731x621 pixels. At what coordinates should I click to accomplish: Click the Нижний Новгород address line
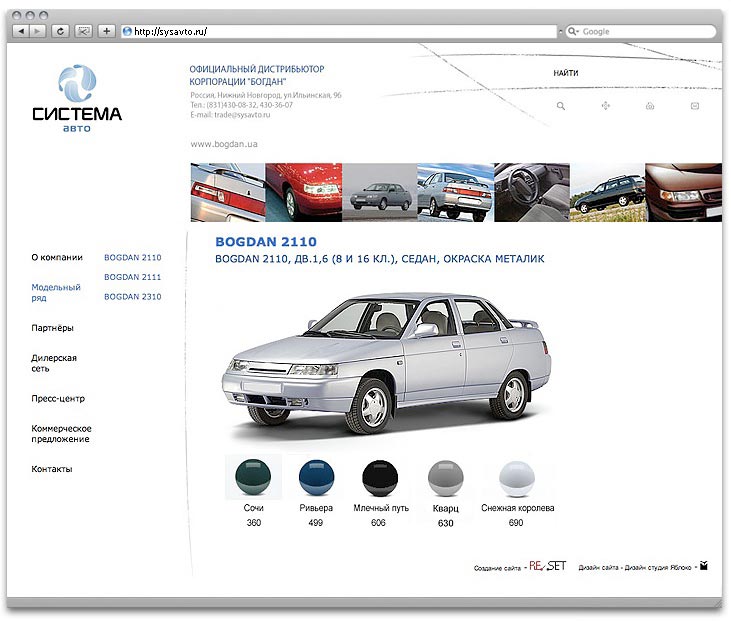click(x=266, y=95)
